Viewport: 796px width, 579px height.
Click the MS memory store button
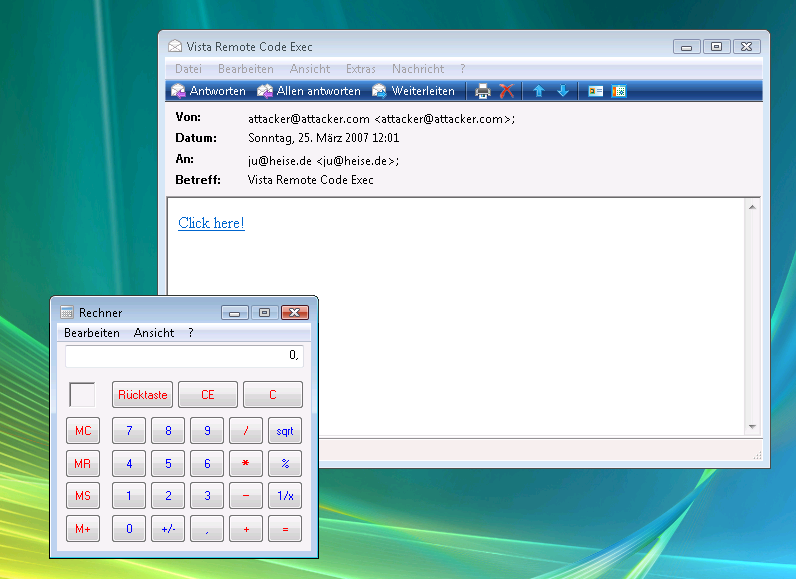83,496
